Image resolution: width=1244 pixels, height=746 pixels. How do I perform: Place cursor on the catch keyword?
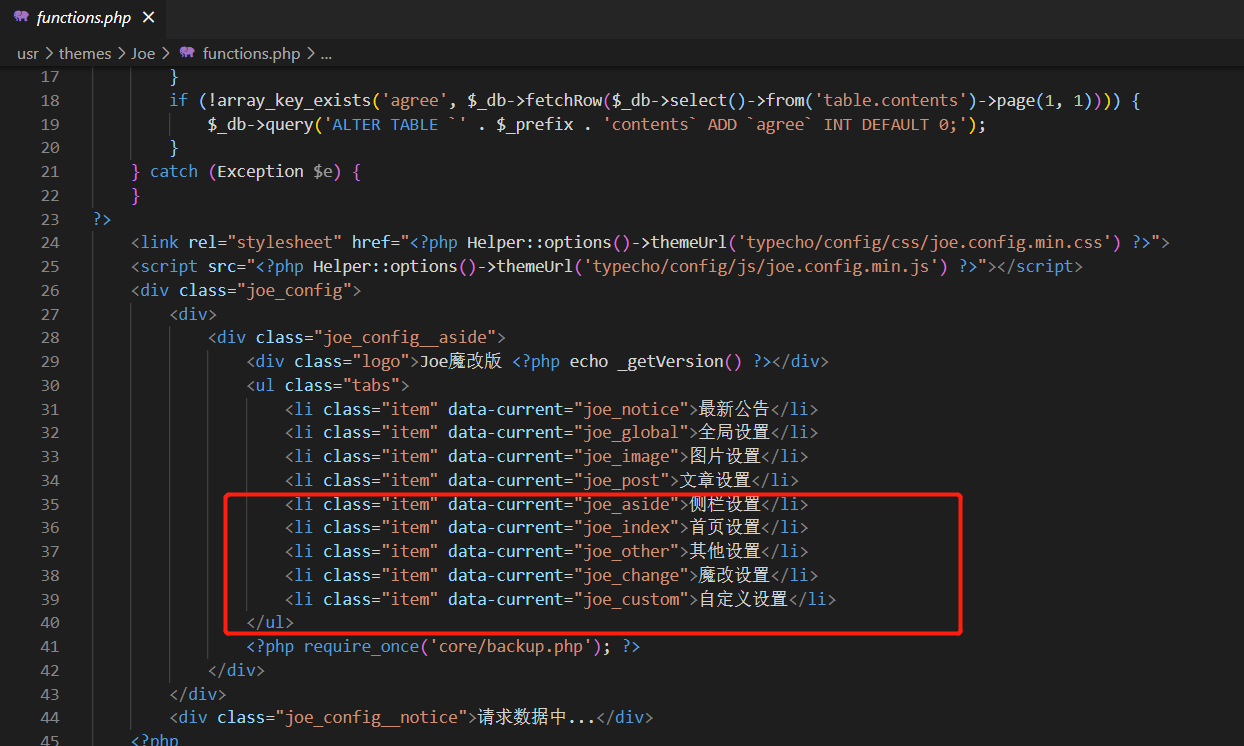174,172
